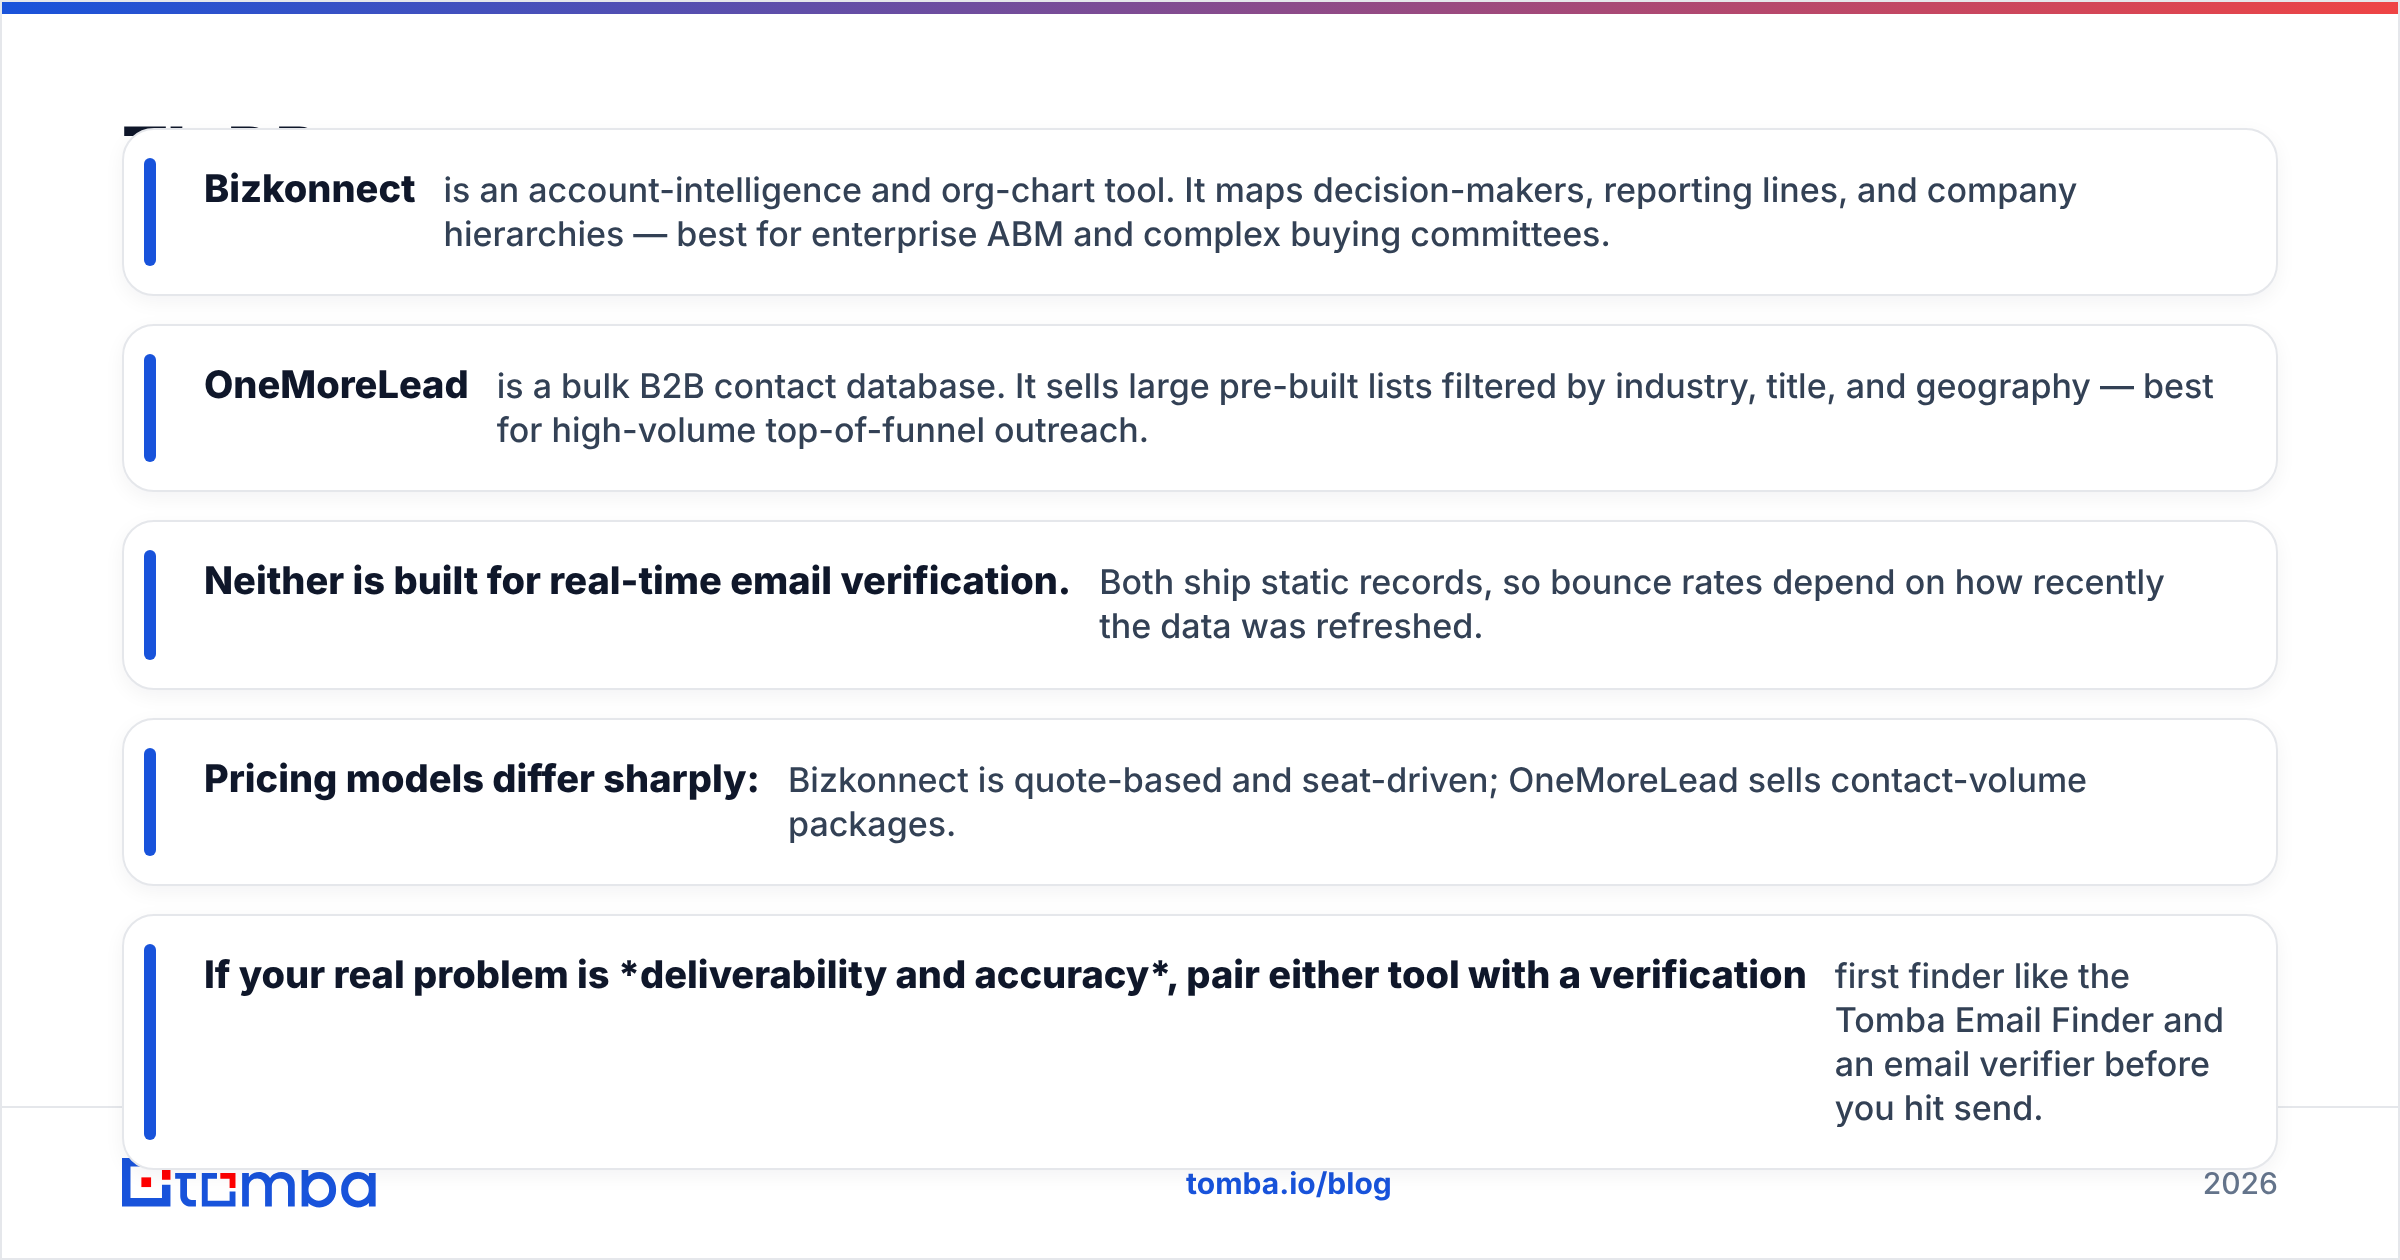Click the blue bar beside the deliverability card
The width and height of the screenshot is (2400, 1260).
[150, 1042]
